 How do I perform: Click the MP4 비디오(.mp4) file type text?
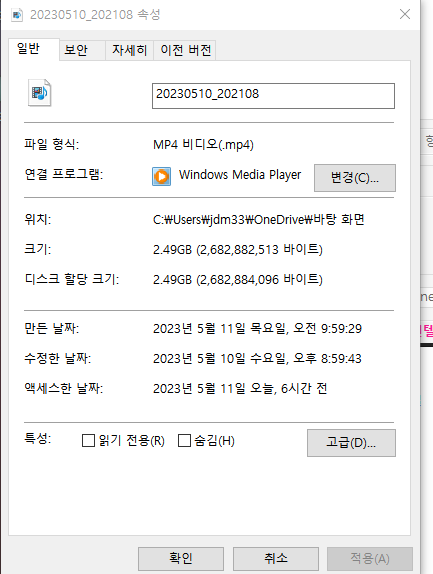tap(203, 145)
